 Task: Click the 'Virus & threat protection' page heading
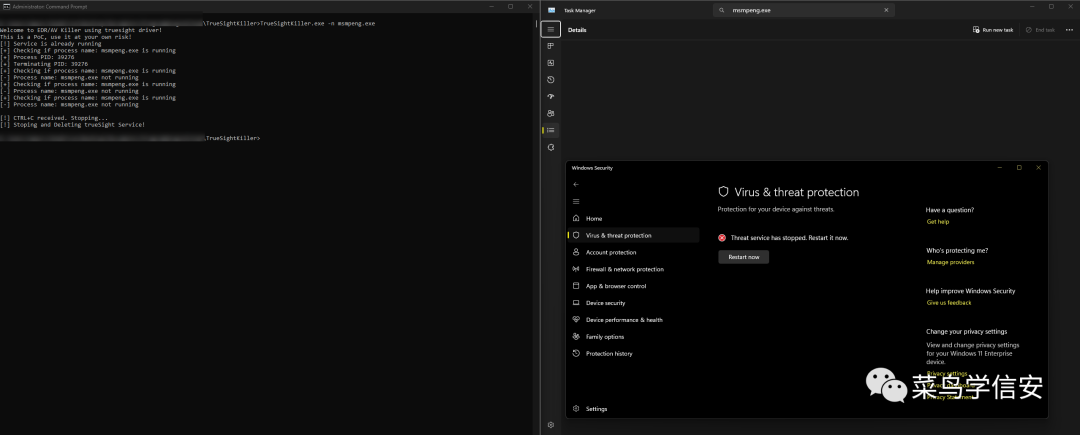pos(797,192)
